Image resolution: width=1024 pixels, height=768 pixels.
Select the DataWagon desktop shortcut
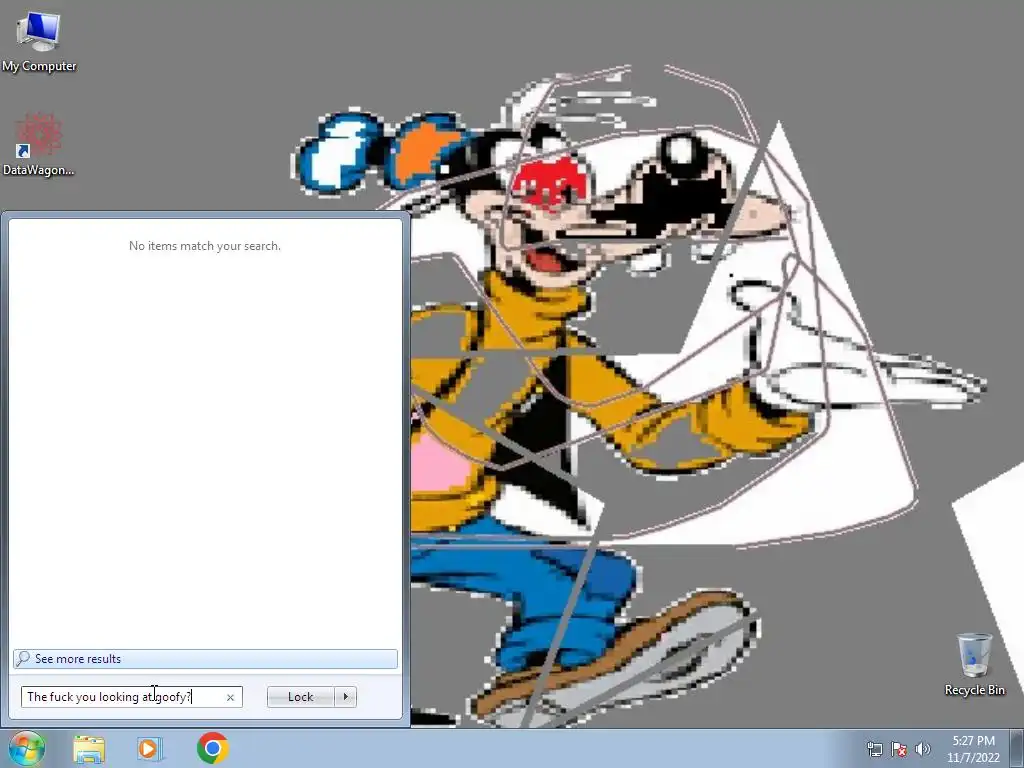(39, 144)
